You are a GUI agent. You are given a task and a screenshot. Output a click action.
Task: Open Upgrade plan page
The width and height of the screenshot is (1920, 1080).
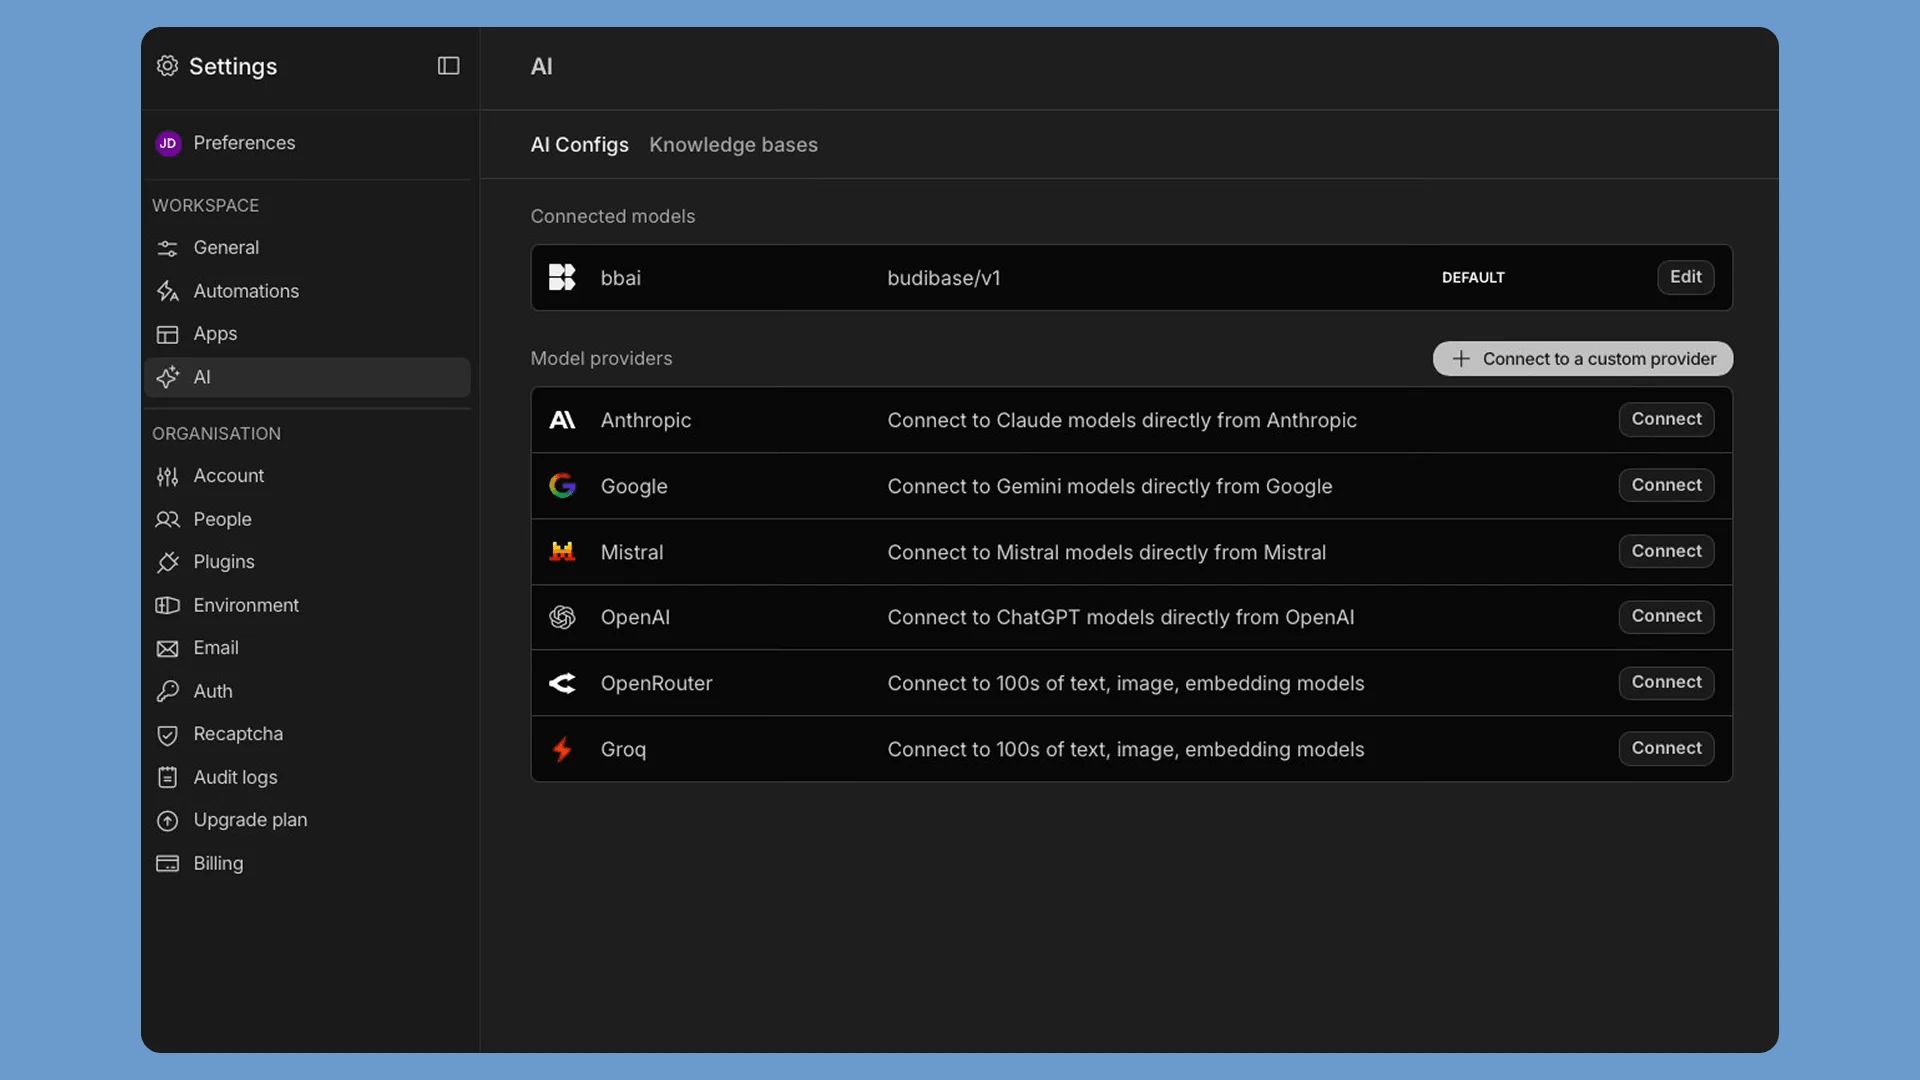(x=250, y=820)
